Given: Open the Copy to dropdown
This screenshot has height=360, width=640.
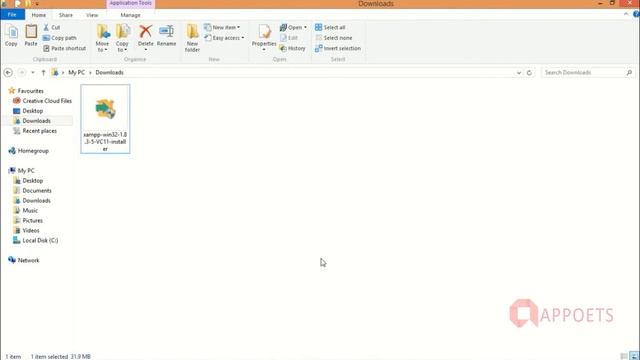Looking at the screenshot, I should [122, 38].
